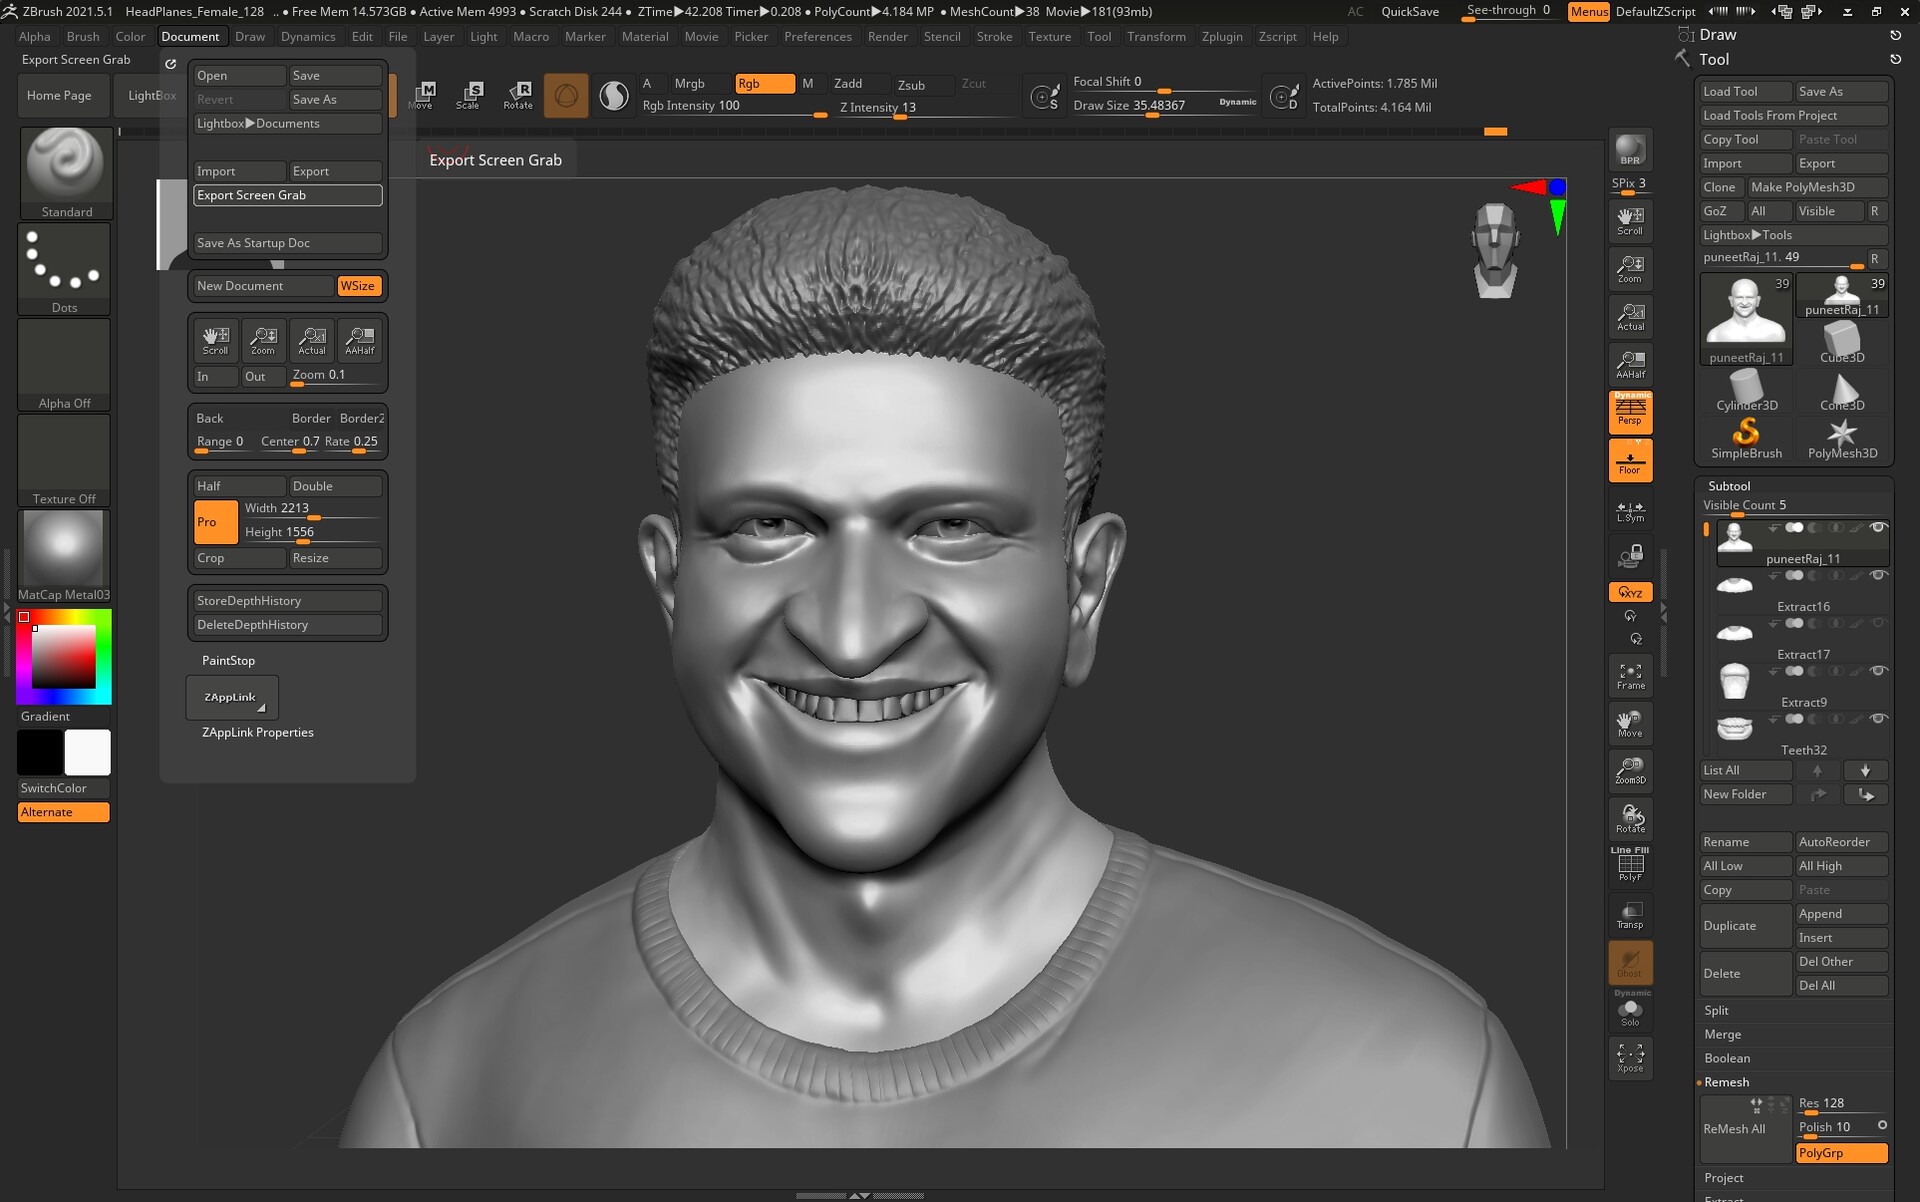Click the Frame icon to fit the model

click(x=1630, y=675)
